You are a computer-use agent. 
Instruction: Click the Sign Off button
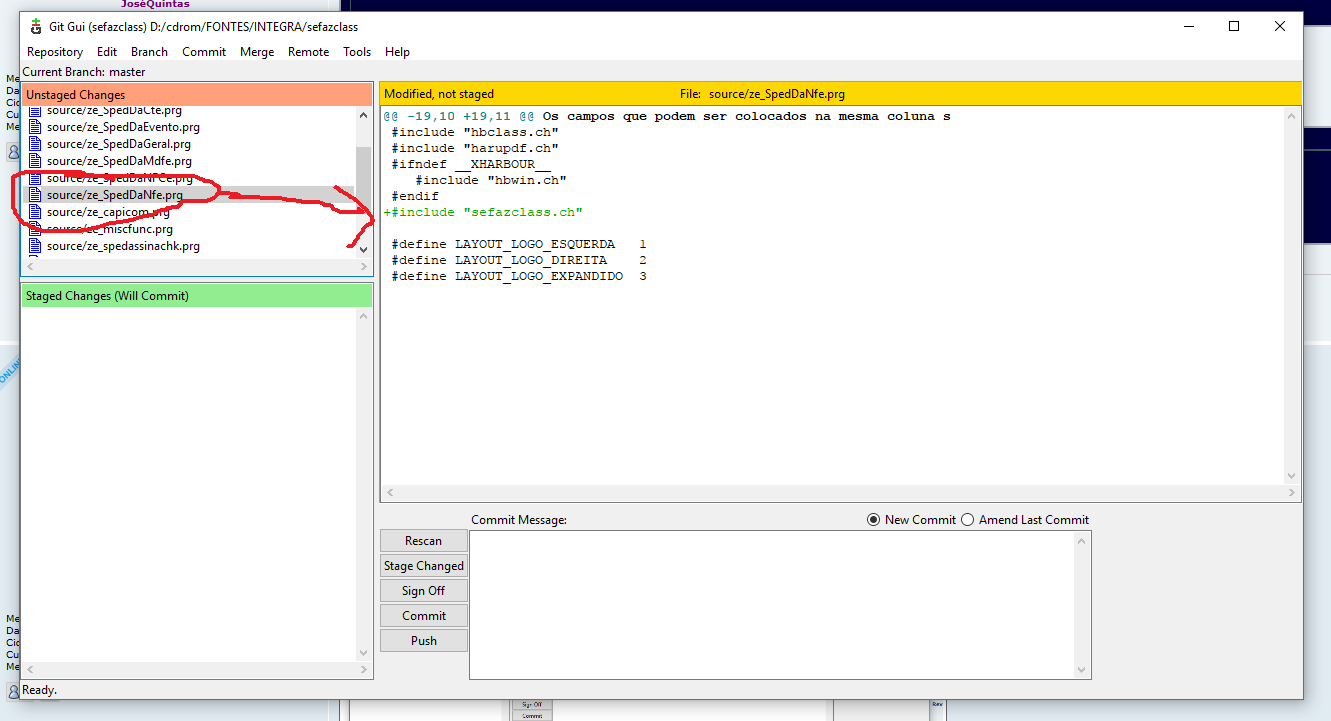424,591
